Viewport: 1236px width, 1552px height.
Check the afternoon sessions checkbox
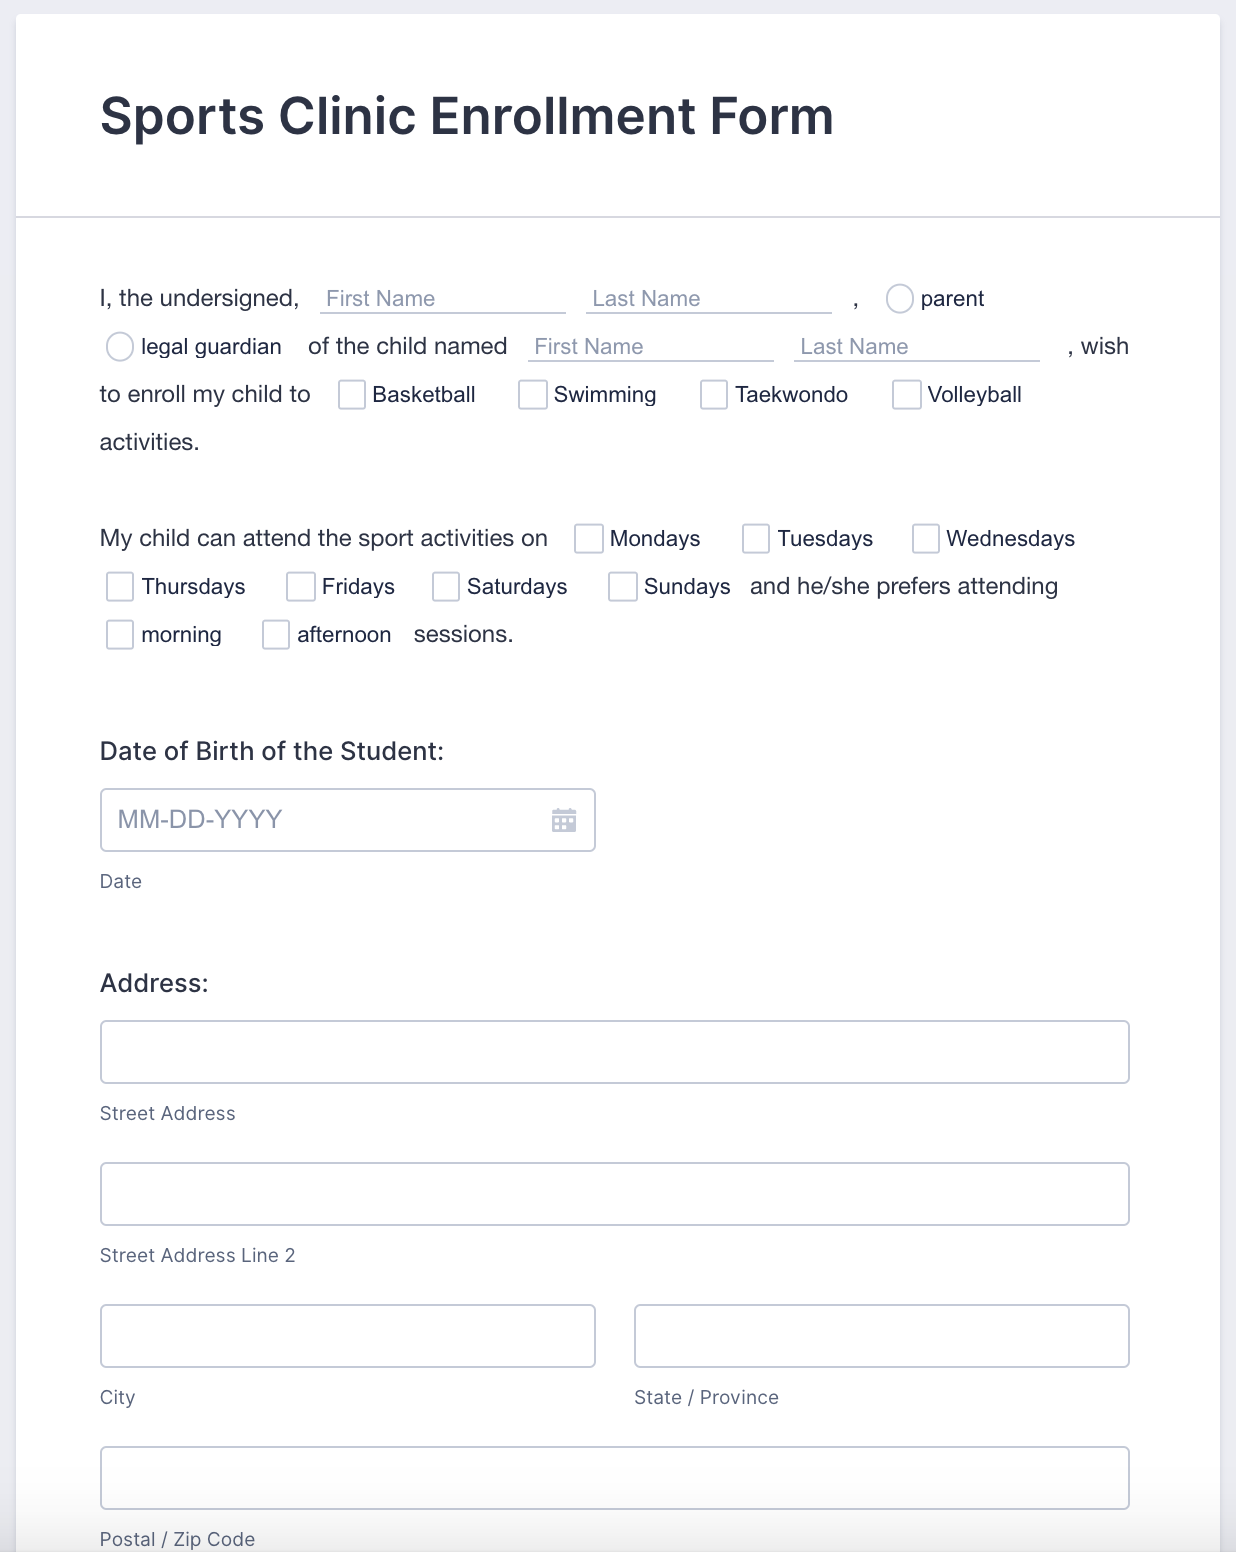(x=275, y=634)
